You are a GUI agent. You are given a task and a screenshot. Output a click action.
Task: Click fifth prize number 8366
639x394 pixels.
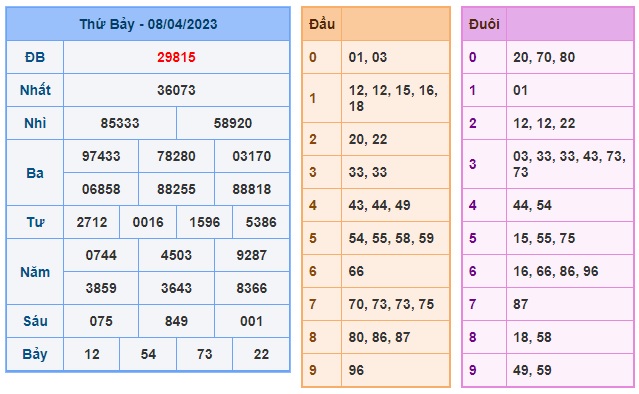click(251, 288)
